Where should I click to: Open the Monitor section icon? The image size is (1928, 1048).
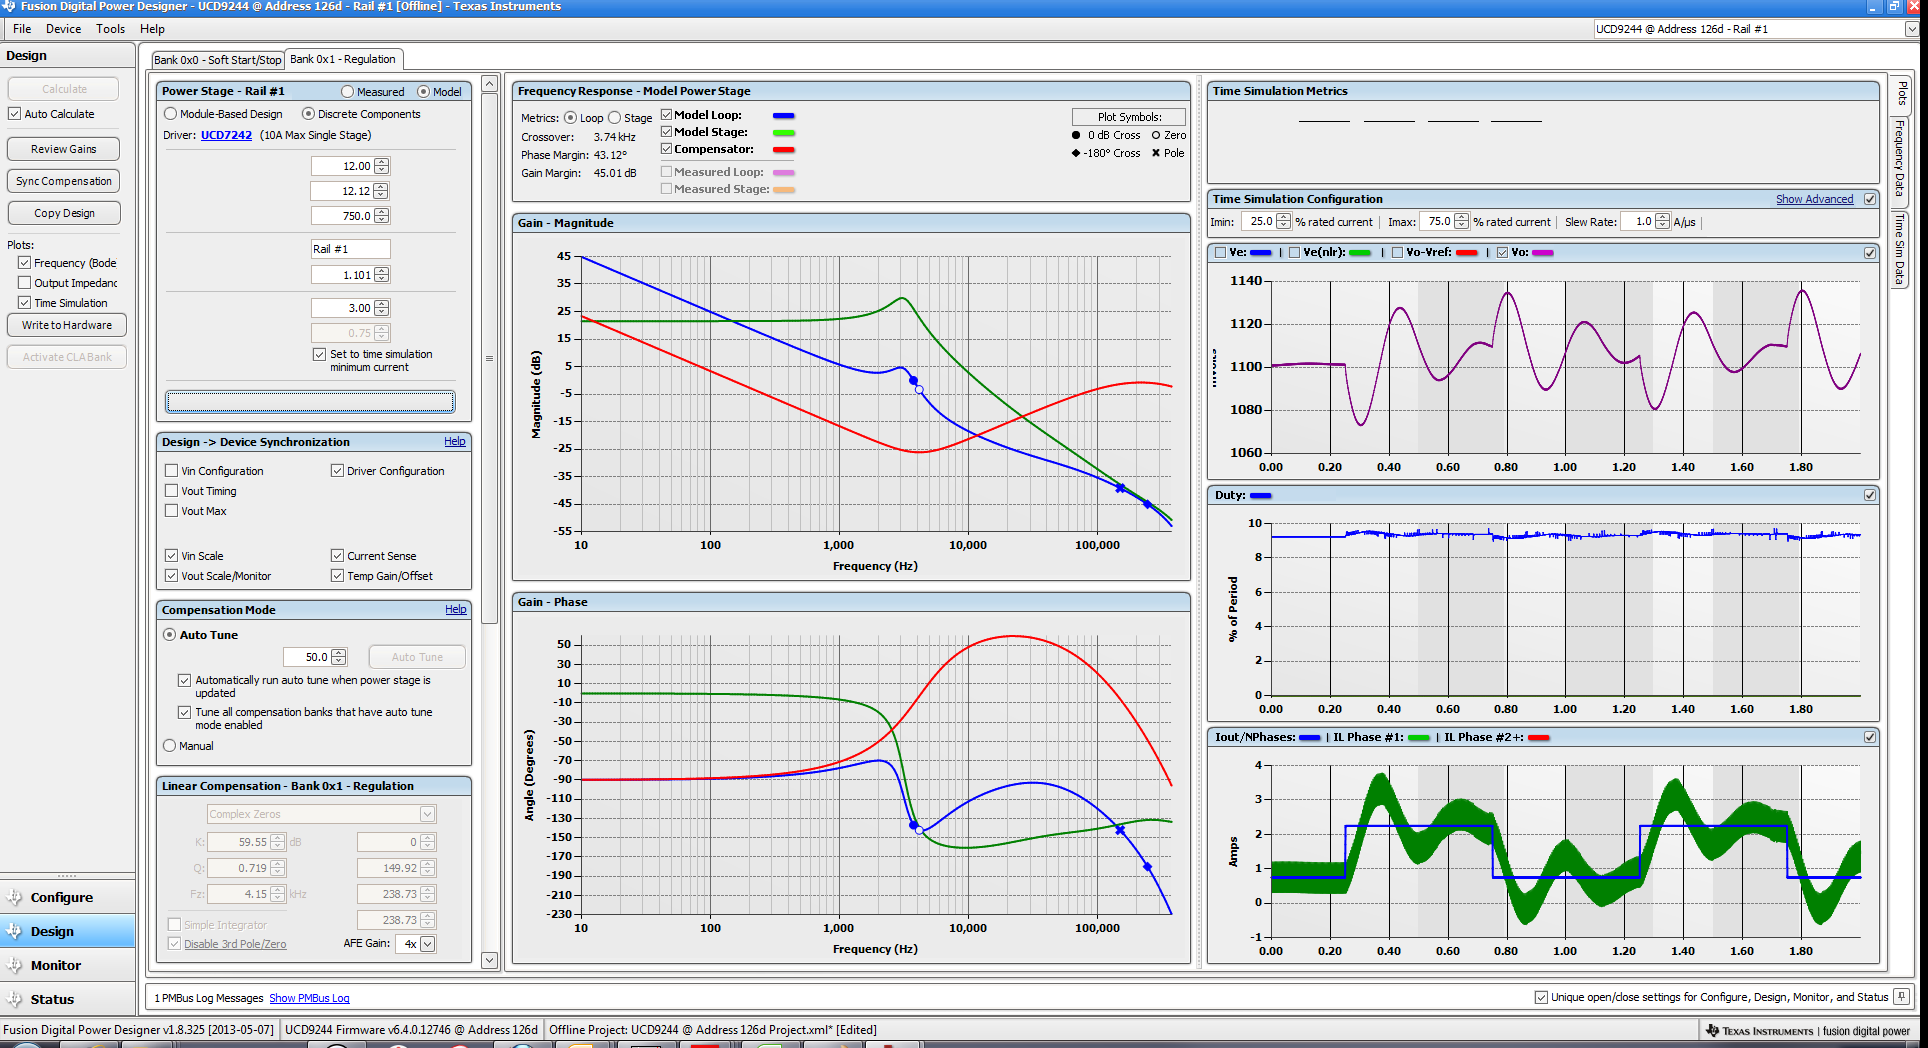pyautogui.click(x=14, y=965)
